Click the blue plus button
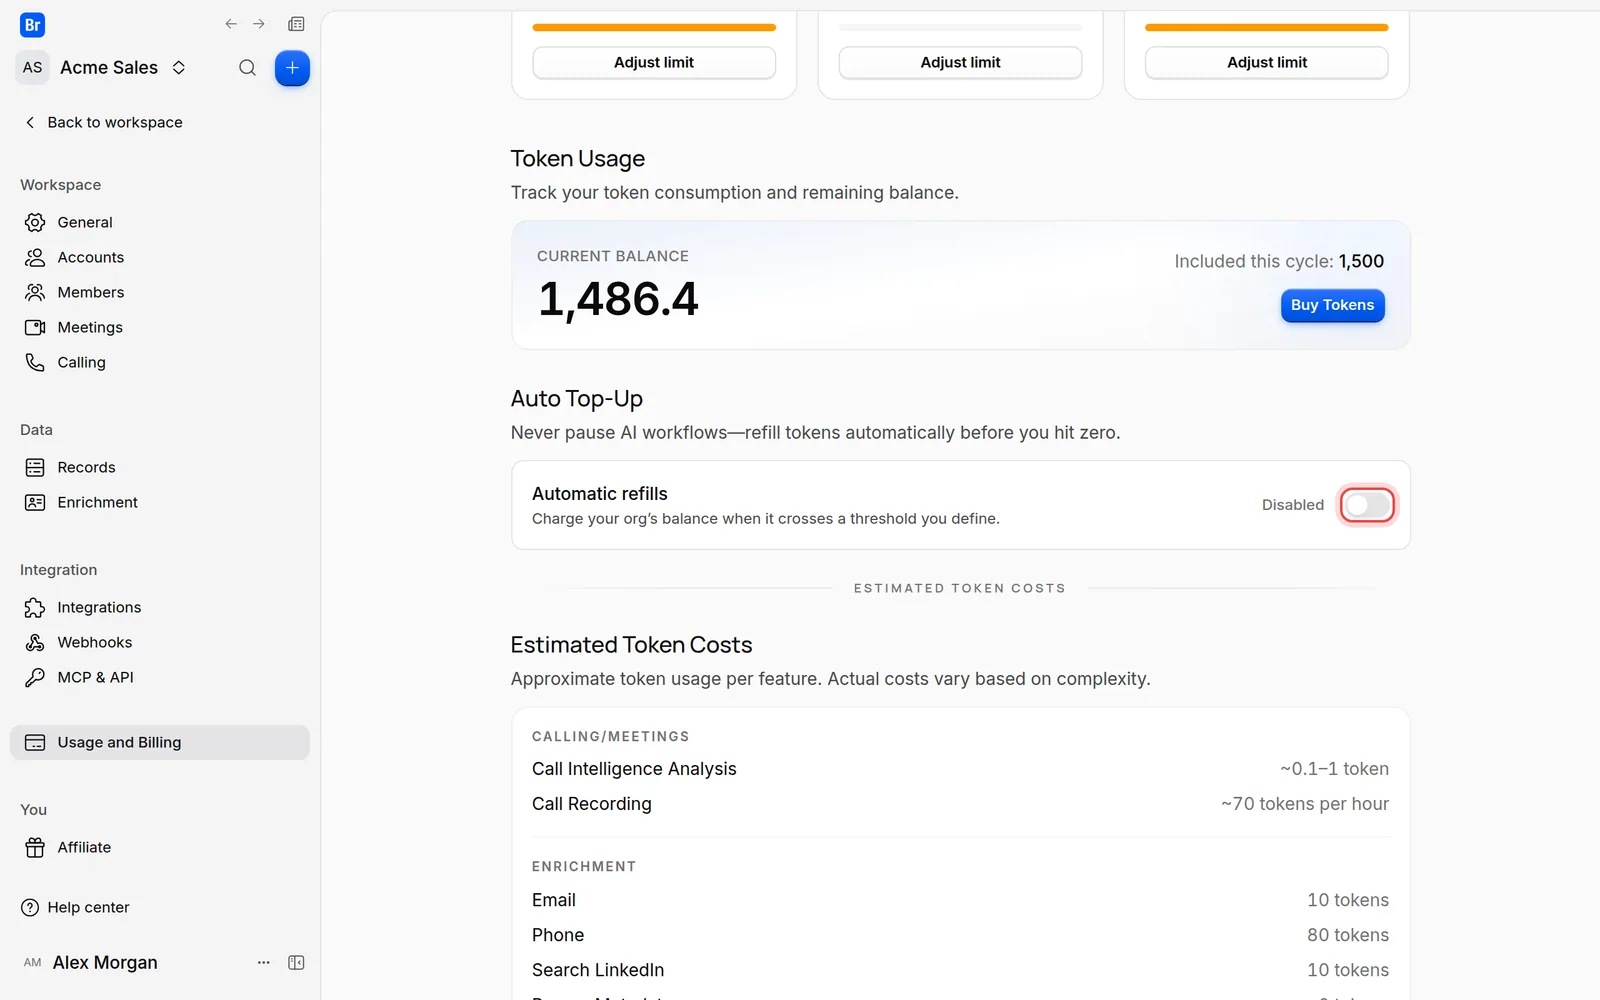This screenshot has width=1600, height=1000. click(x=292, y=68)
